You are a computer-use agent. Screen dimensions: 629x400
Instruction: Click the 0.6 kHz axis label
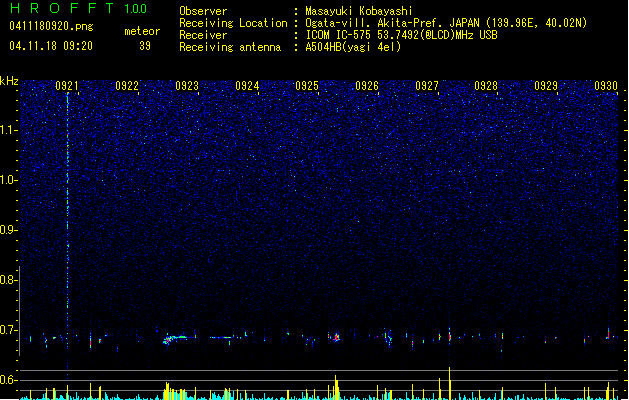(9, 380)
